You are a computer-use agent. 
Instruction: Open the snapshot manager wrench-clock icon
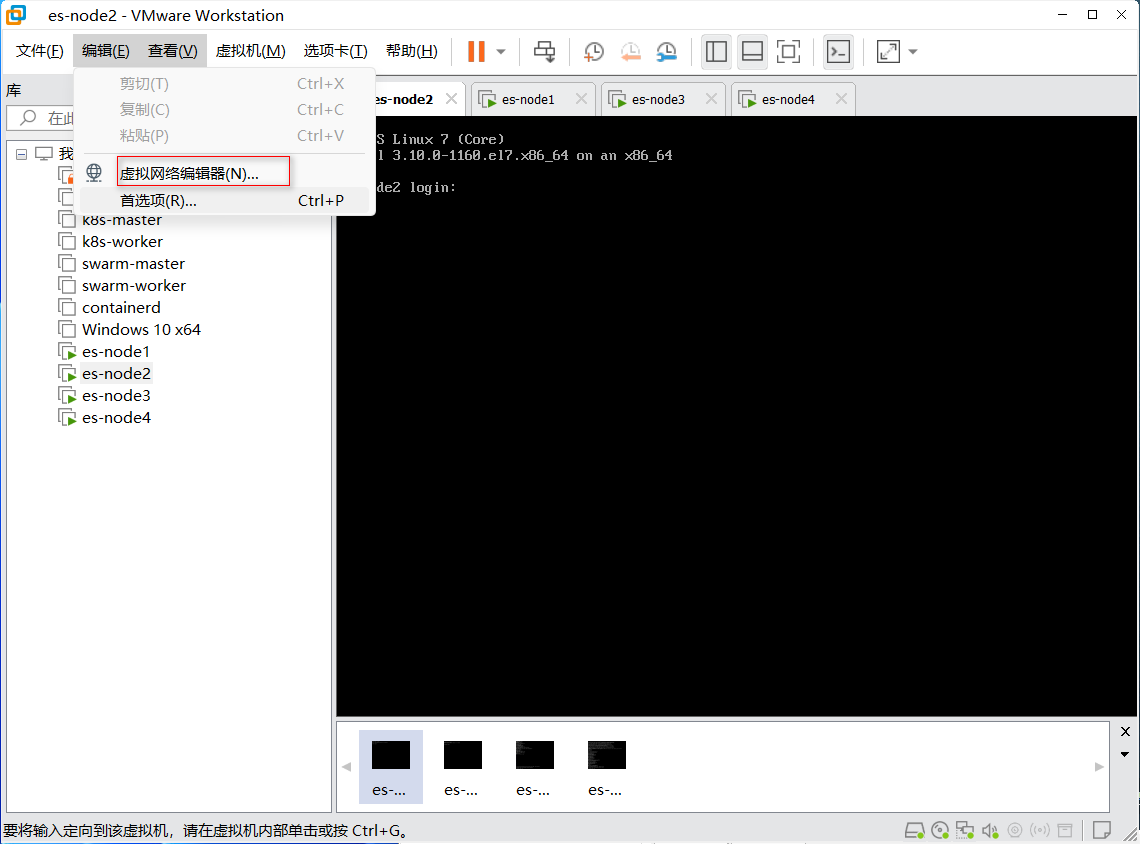point(667,52)
